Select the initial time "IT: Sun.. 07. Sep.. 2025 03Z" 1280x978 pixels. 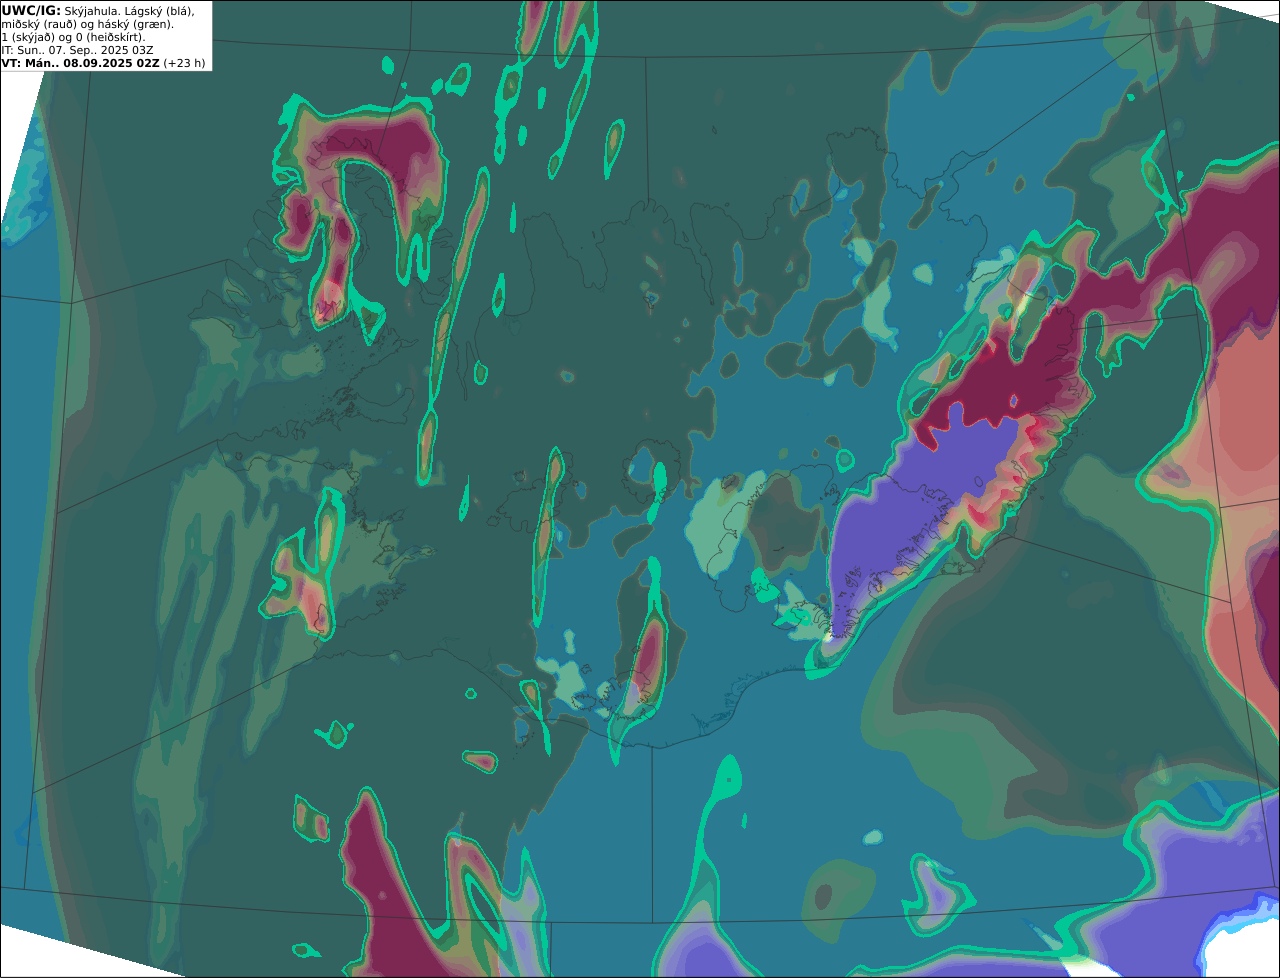[x=77, y=50]
